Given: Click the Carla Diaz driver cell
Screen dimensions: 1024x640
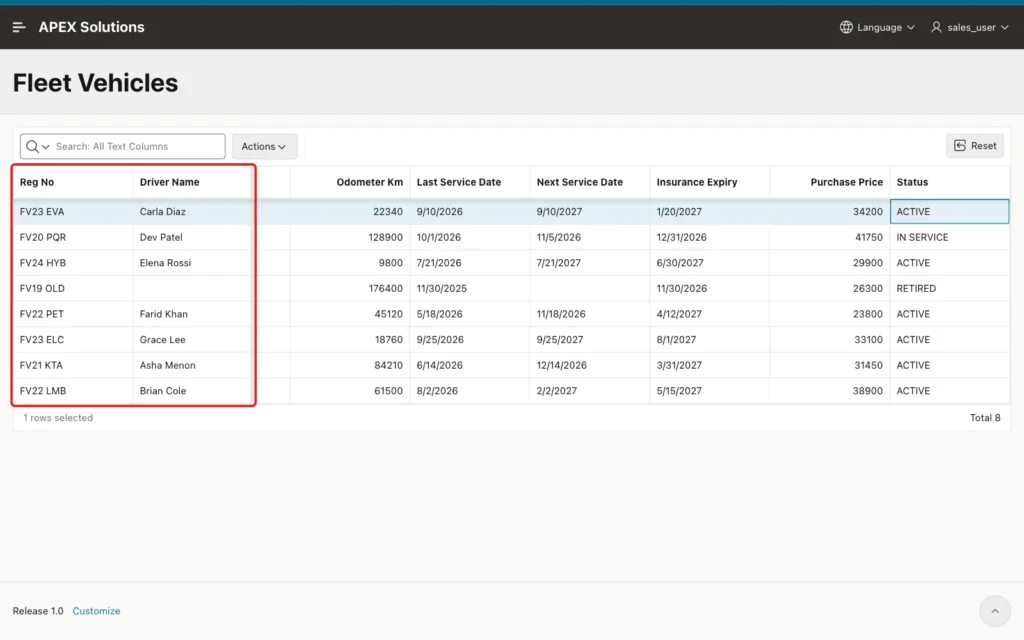Looking at the screenshot, I should click(192, 212).
